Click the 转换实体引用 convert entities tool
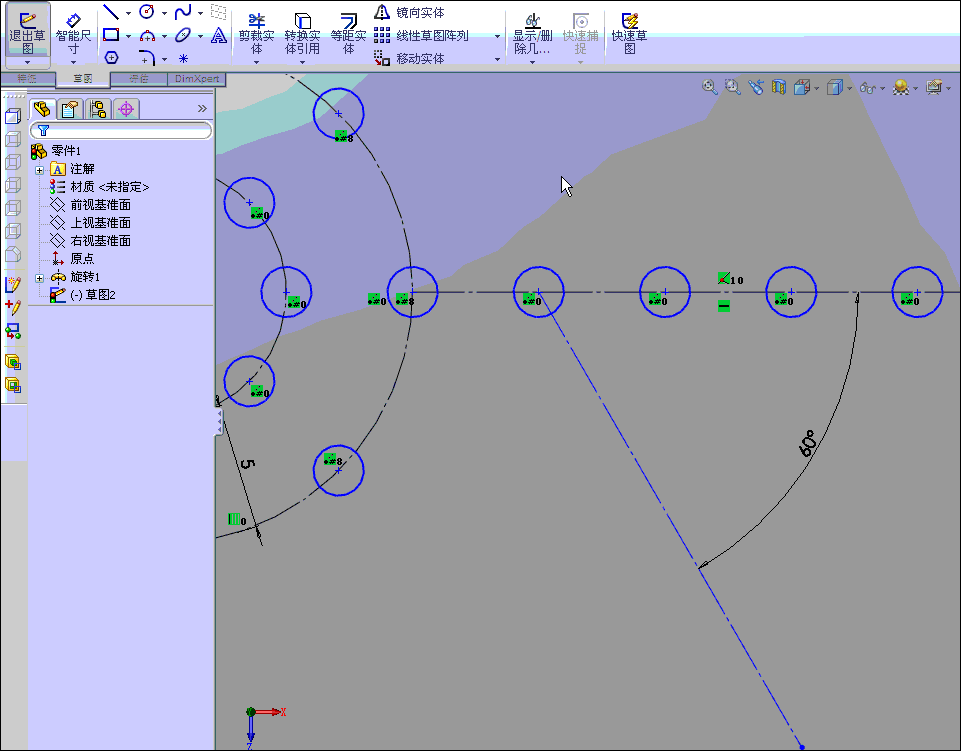 coord(302,34)
